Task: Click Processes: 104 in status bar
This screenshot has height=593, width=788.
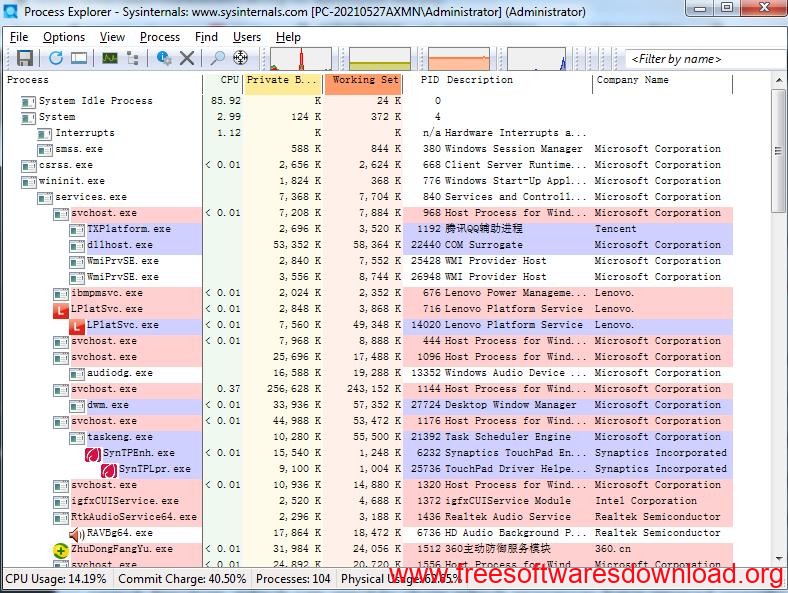Action: pos(293,579)
